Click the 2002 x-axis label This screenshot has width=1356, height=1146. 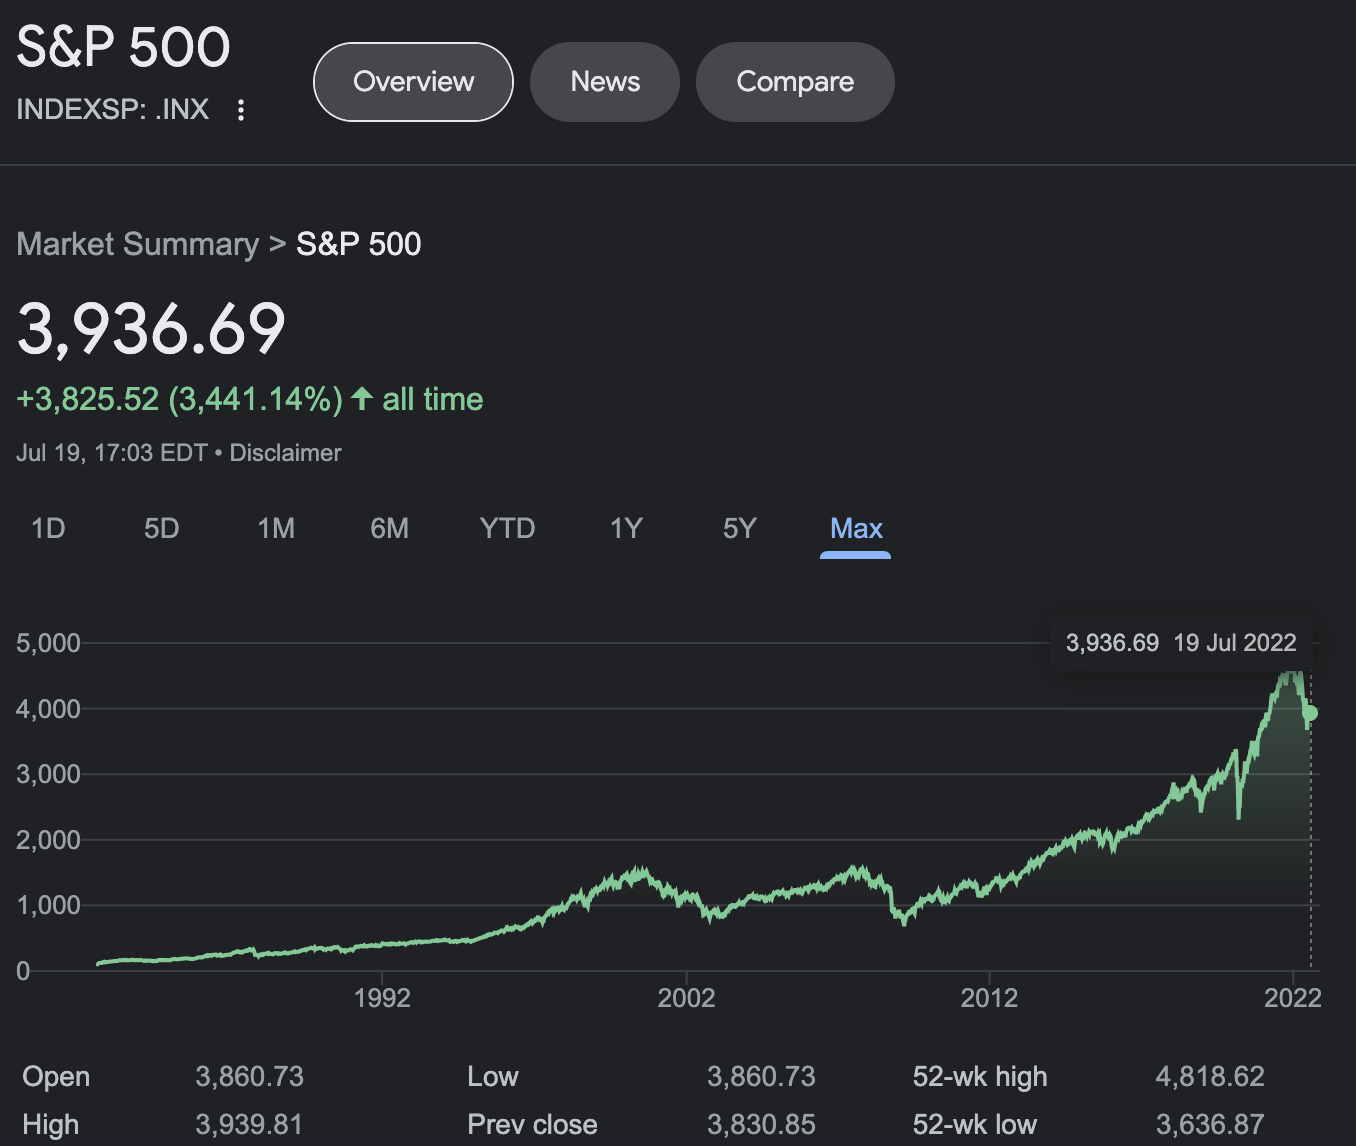[x=686, y=998]
